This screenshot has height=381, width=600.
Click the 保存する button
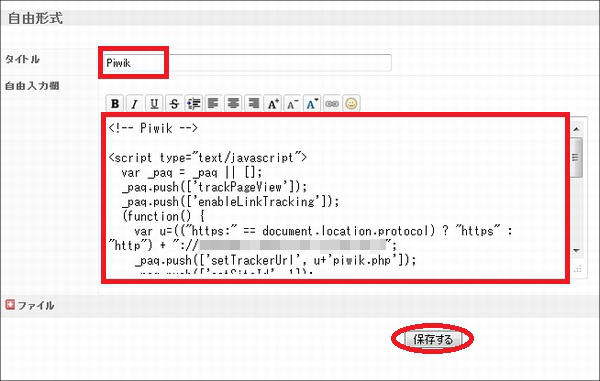[433, 339]
